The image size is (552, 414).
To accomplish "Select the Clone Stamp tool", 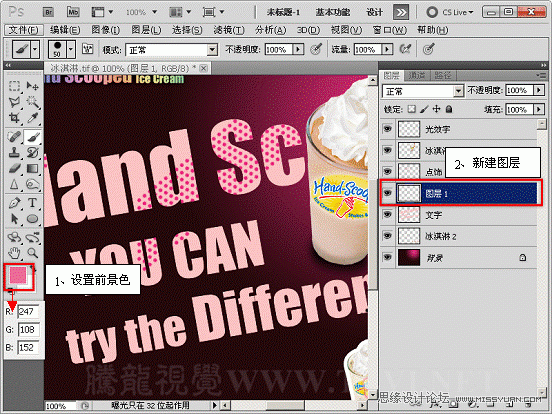I will [x=14, y=152].
